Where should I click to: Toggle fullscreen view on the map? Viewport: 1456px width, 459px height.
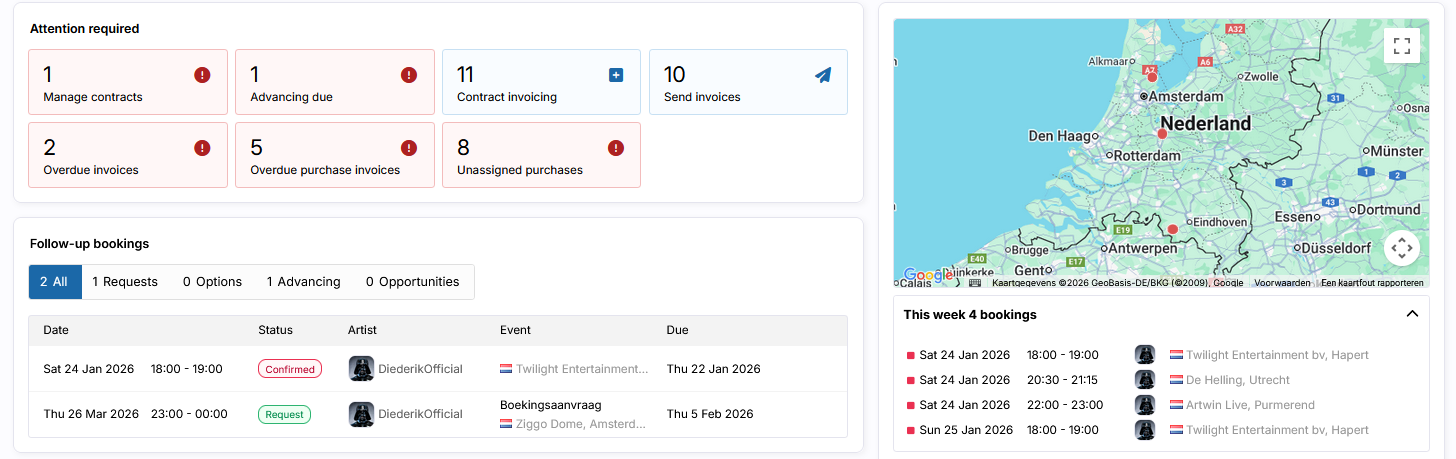click(1401, 45)
